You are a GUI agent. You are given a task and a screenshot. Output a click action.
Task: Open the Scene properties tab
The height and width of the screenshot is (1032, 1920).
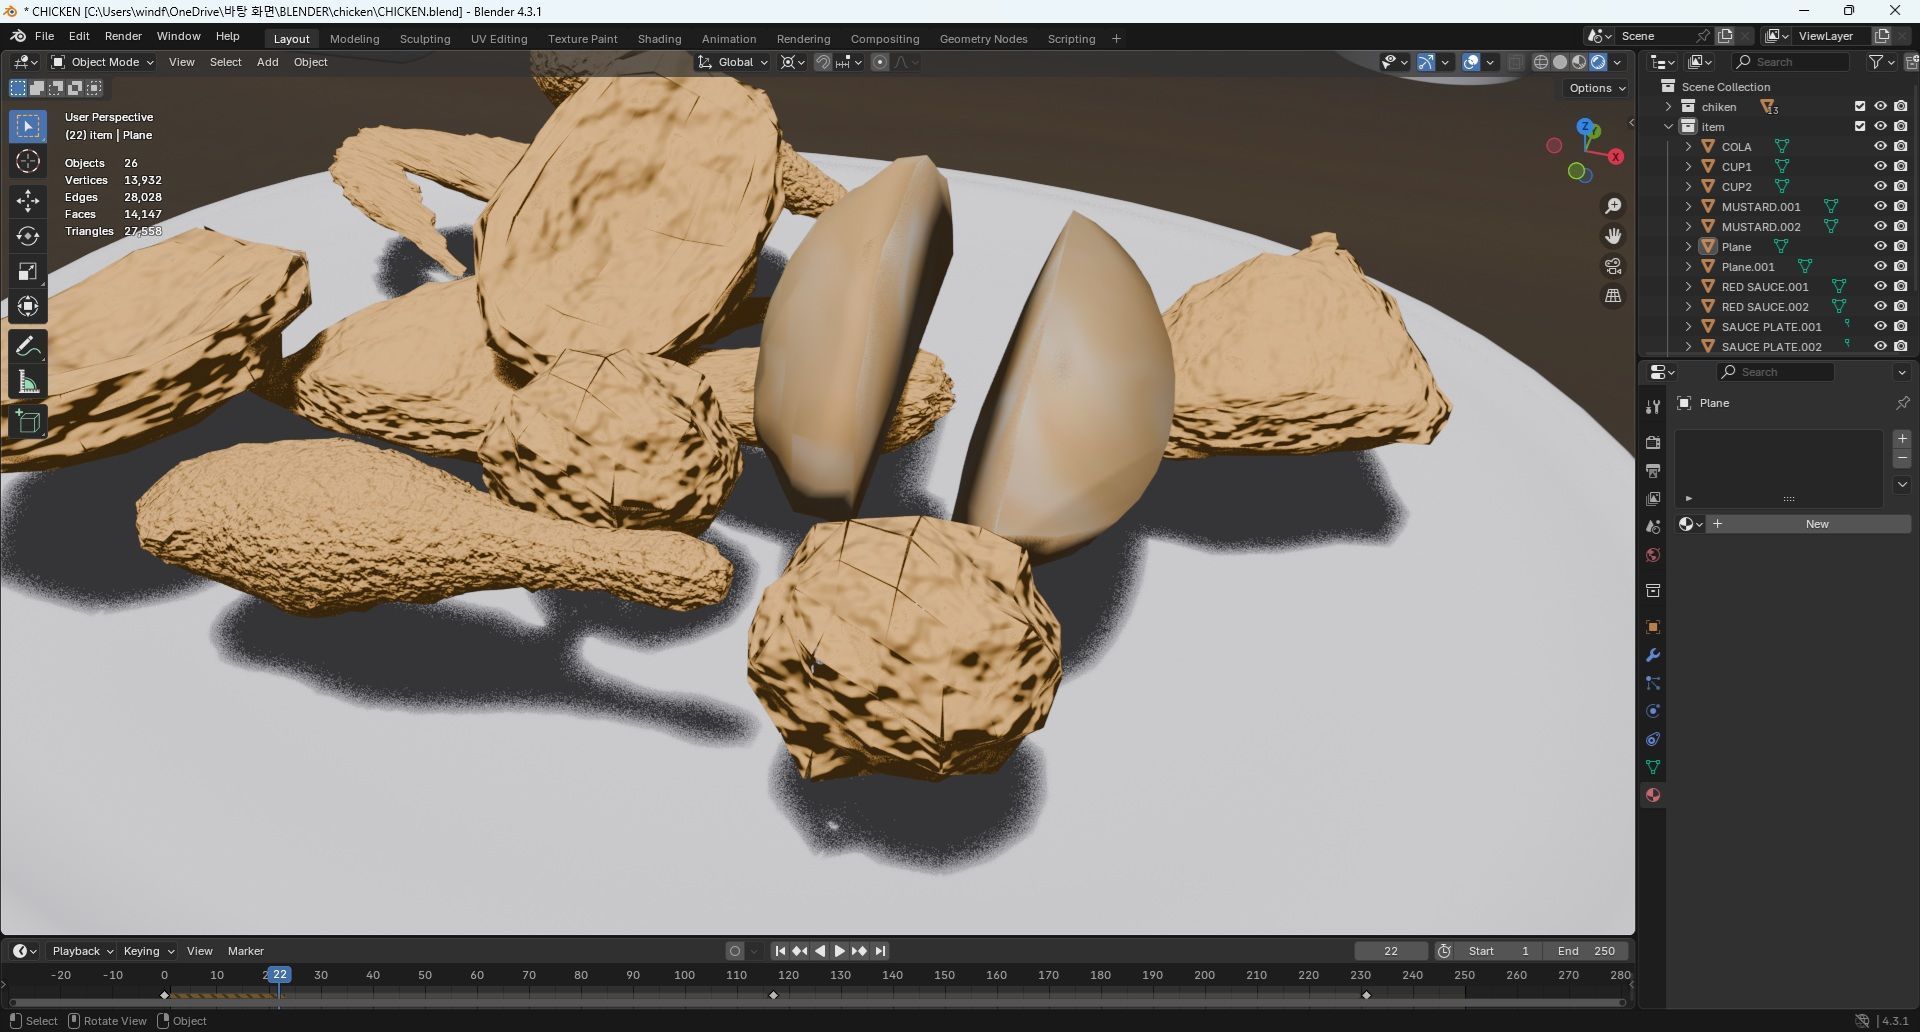[1653, 526]
